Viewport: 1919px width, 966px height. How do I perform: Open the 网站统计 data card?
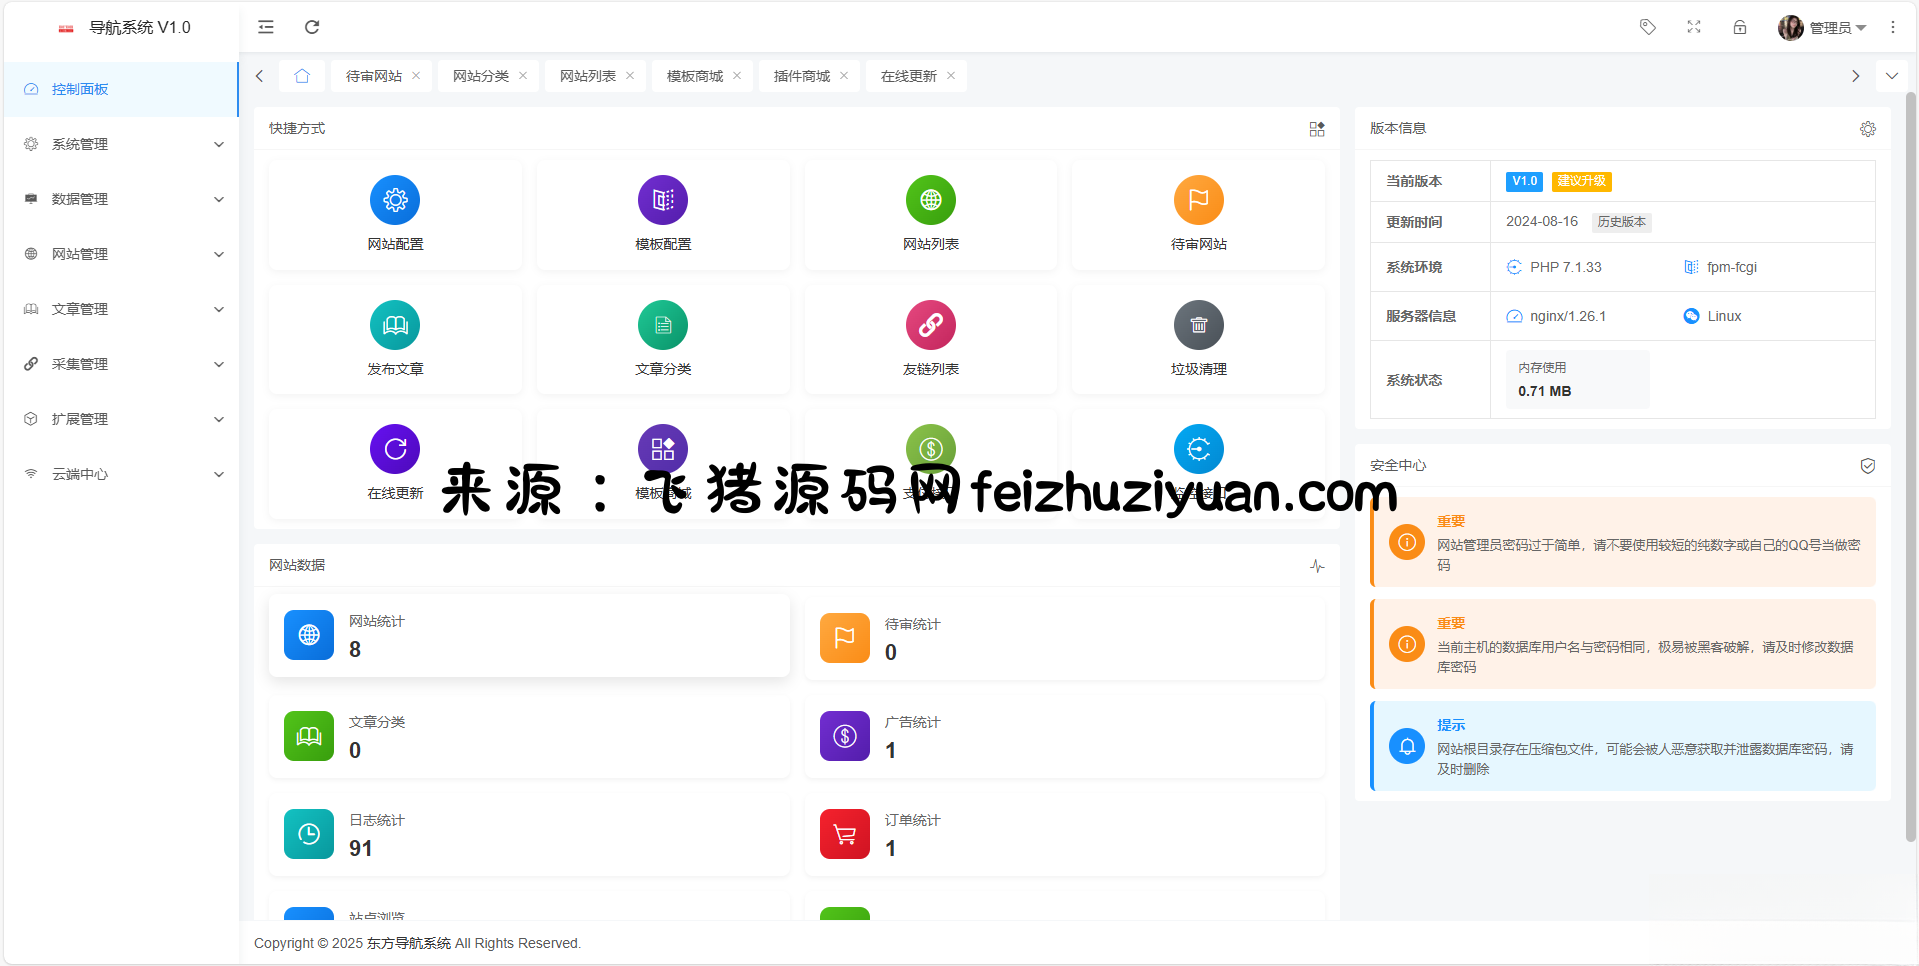(529, 636)
